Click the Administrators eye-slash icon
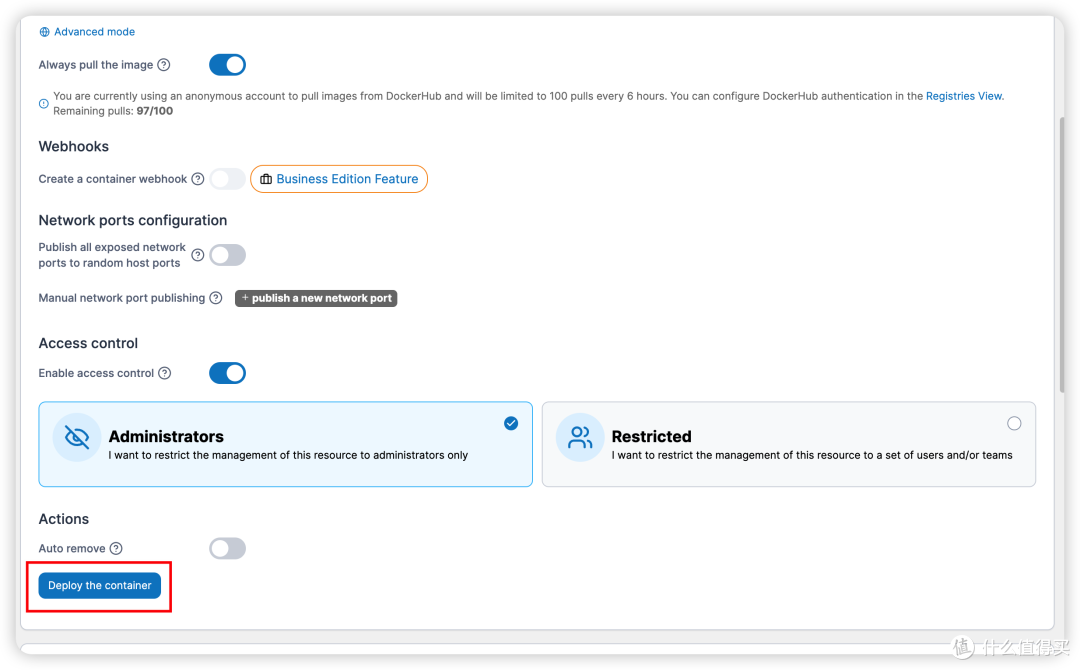 coord(77,437)
